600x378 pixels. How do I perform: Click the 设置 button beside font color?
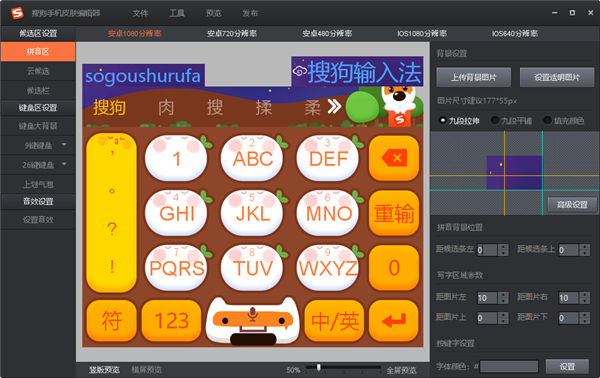[x=567, y=367]
